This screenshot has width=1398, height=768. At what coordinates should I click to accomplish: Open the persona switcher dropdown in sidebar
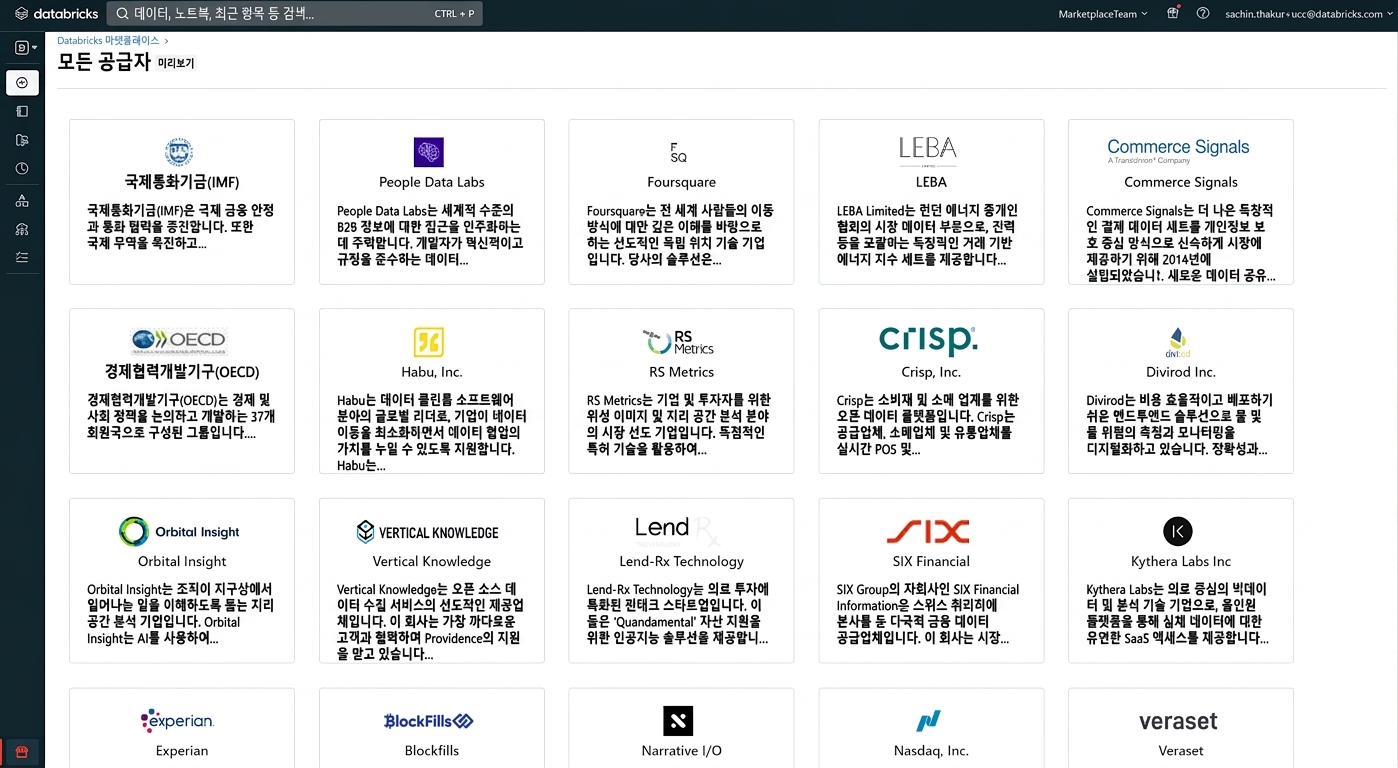pyautogui.click(x=26, y=47)
